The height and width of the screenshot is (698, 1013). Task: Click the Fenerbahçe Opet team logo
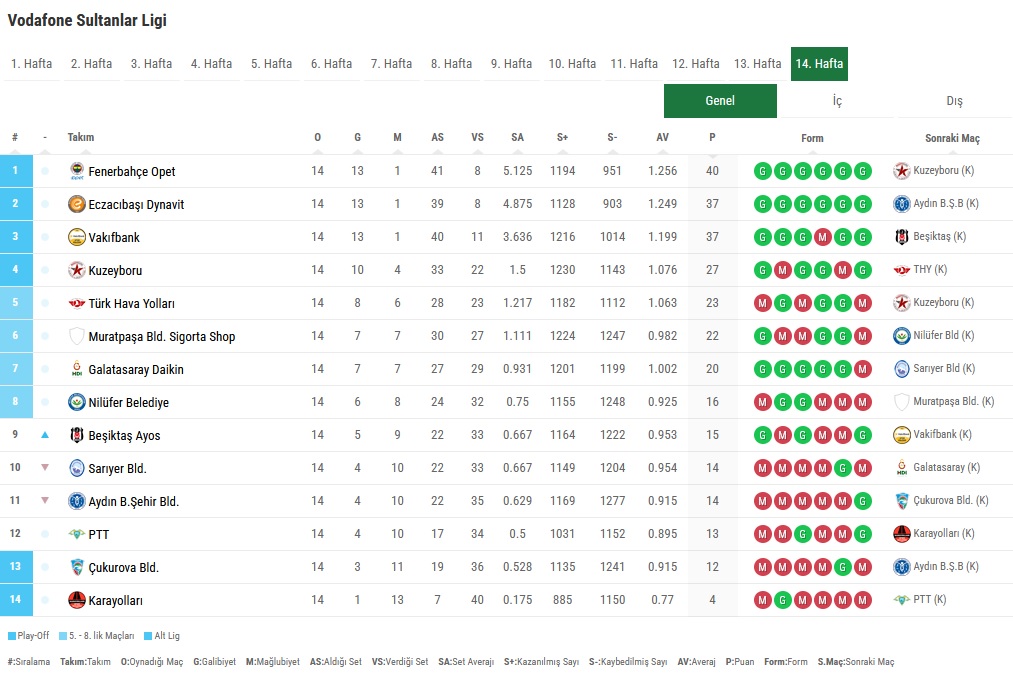77,171
